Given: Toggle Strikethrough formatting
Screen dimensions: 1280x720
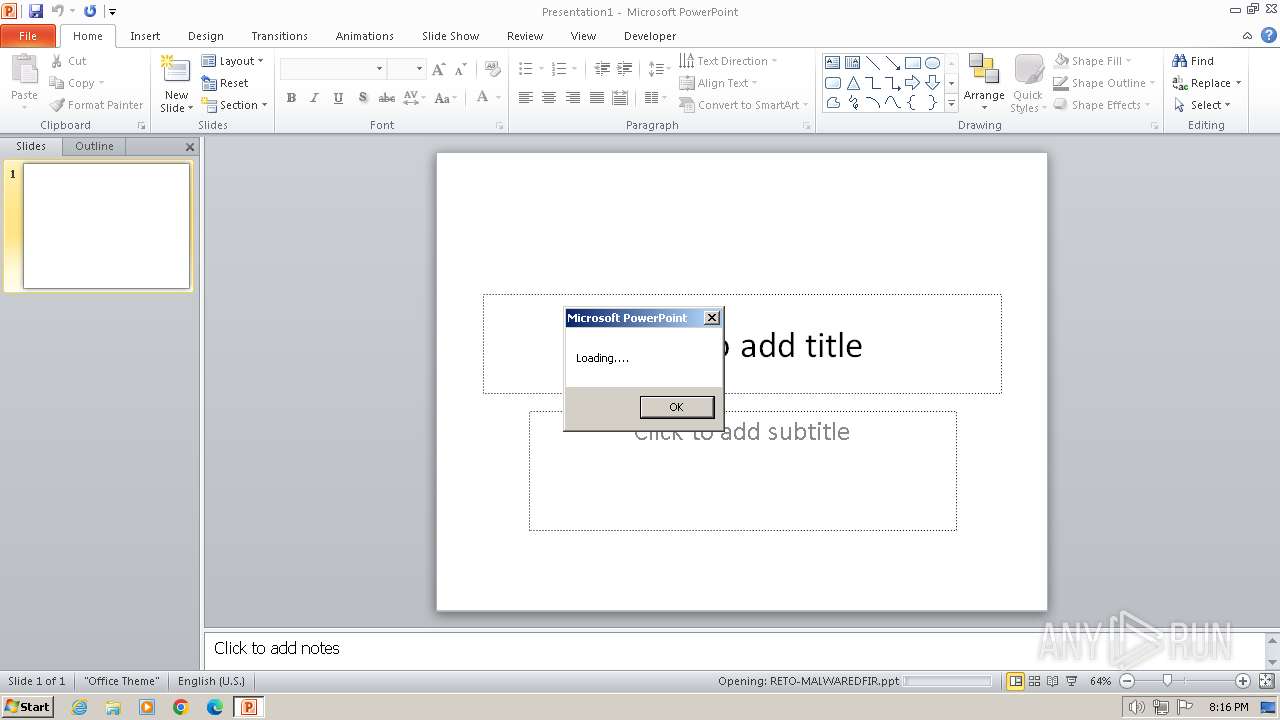Looking at the screenshot, I should [386, 98].
